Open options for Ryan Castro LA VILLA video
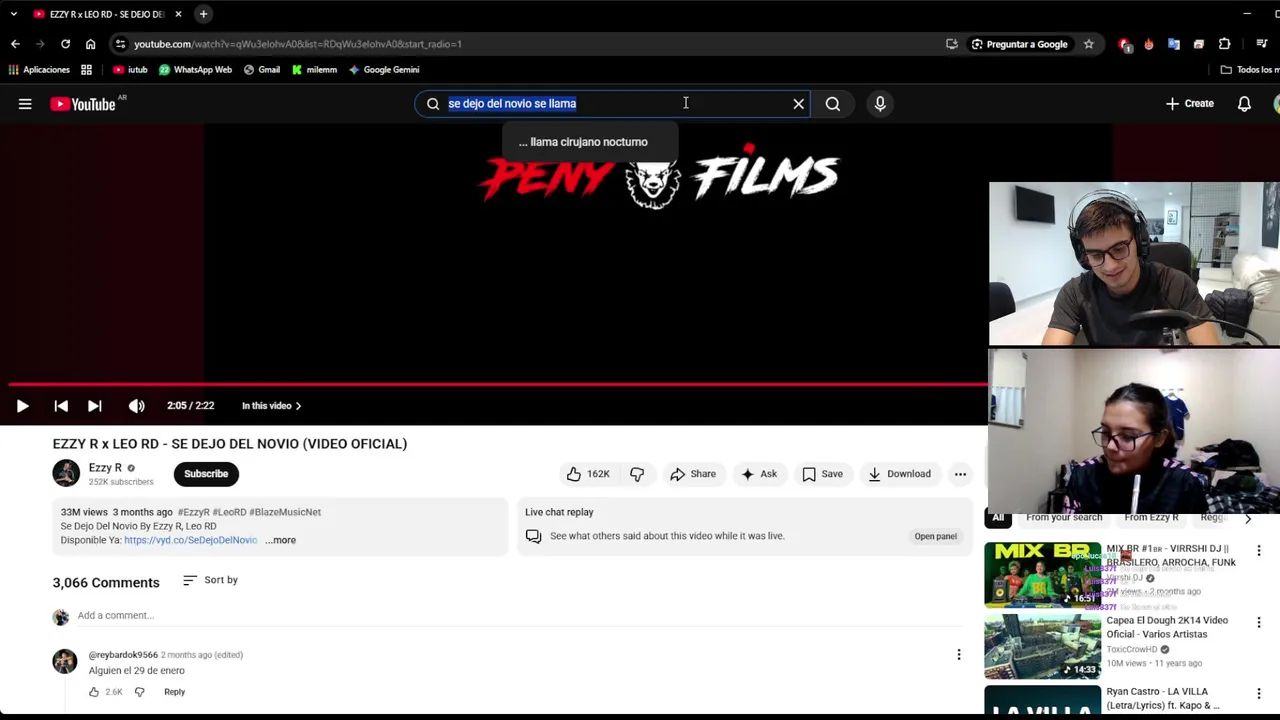 pos(1258,693)
